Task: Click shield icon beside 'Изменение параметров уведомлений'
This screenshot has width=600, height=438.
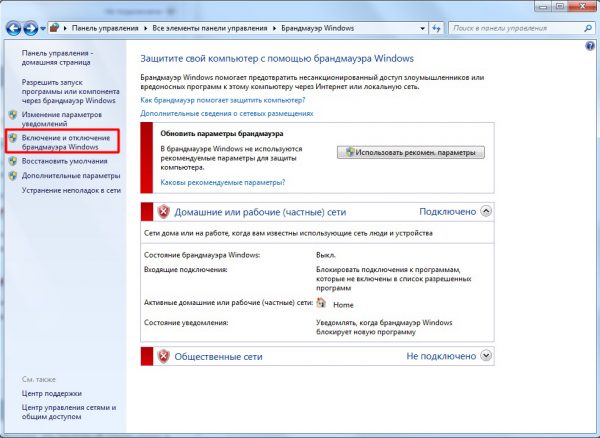Action: [13, 115]
